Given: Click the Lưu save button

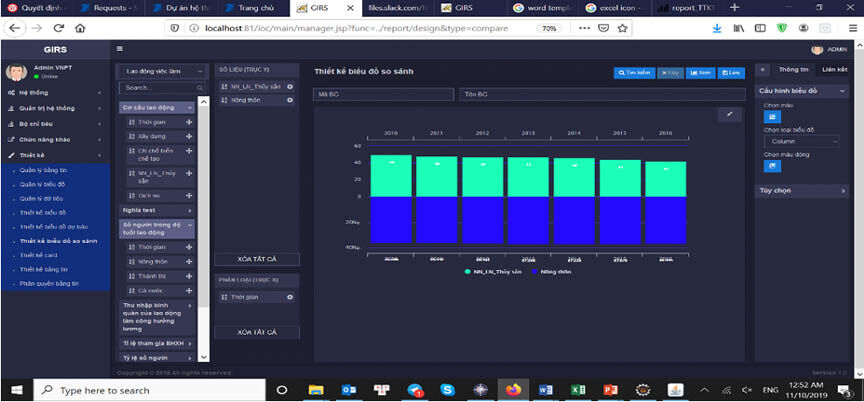Looking at the screenshot, I should (731, 73).
